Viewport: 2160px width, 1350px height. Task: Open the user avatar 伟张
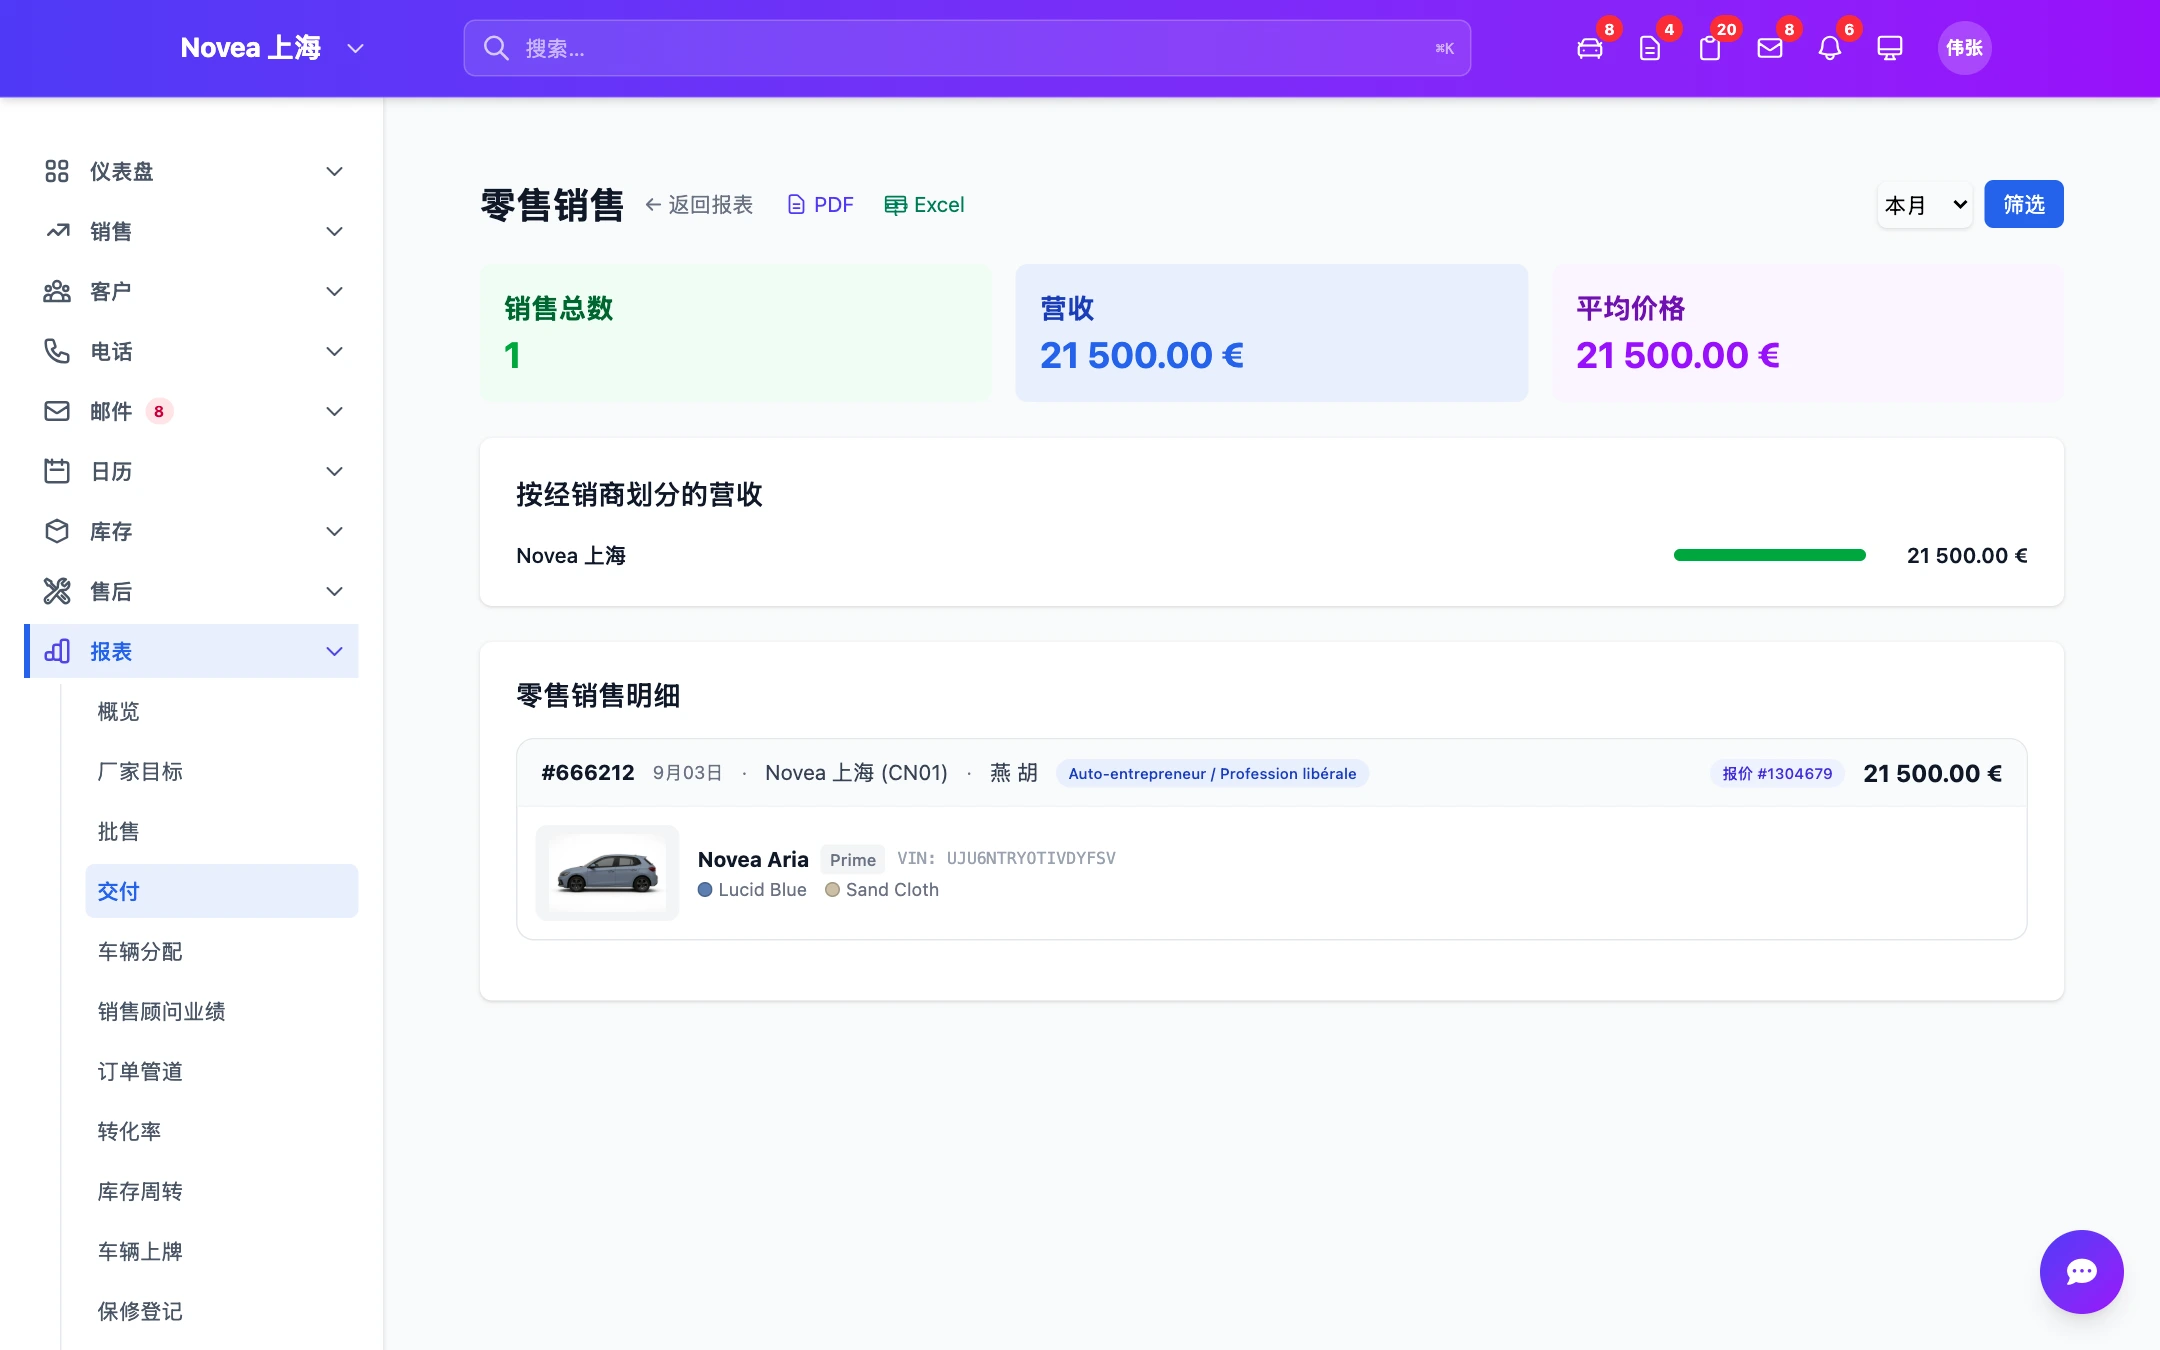[x=1964, y=48]
